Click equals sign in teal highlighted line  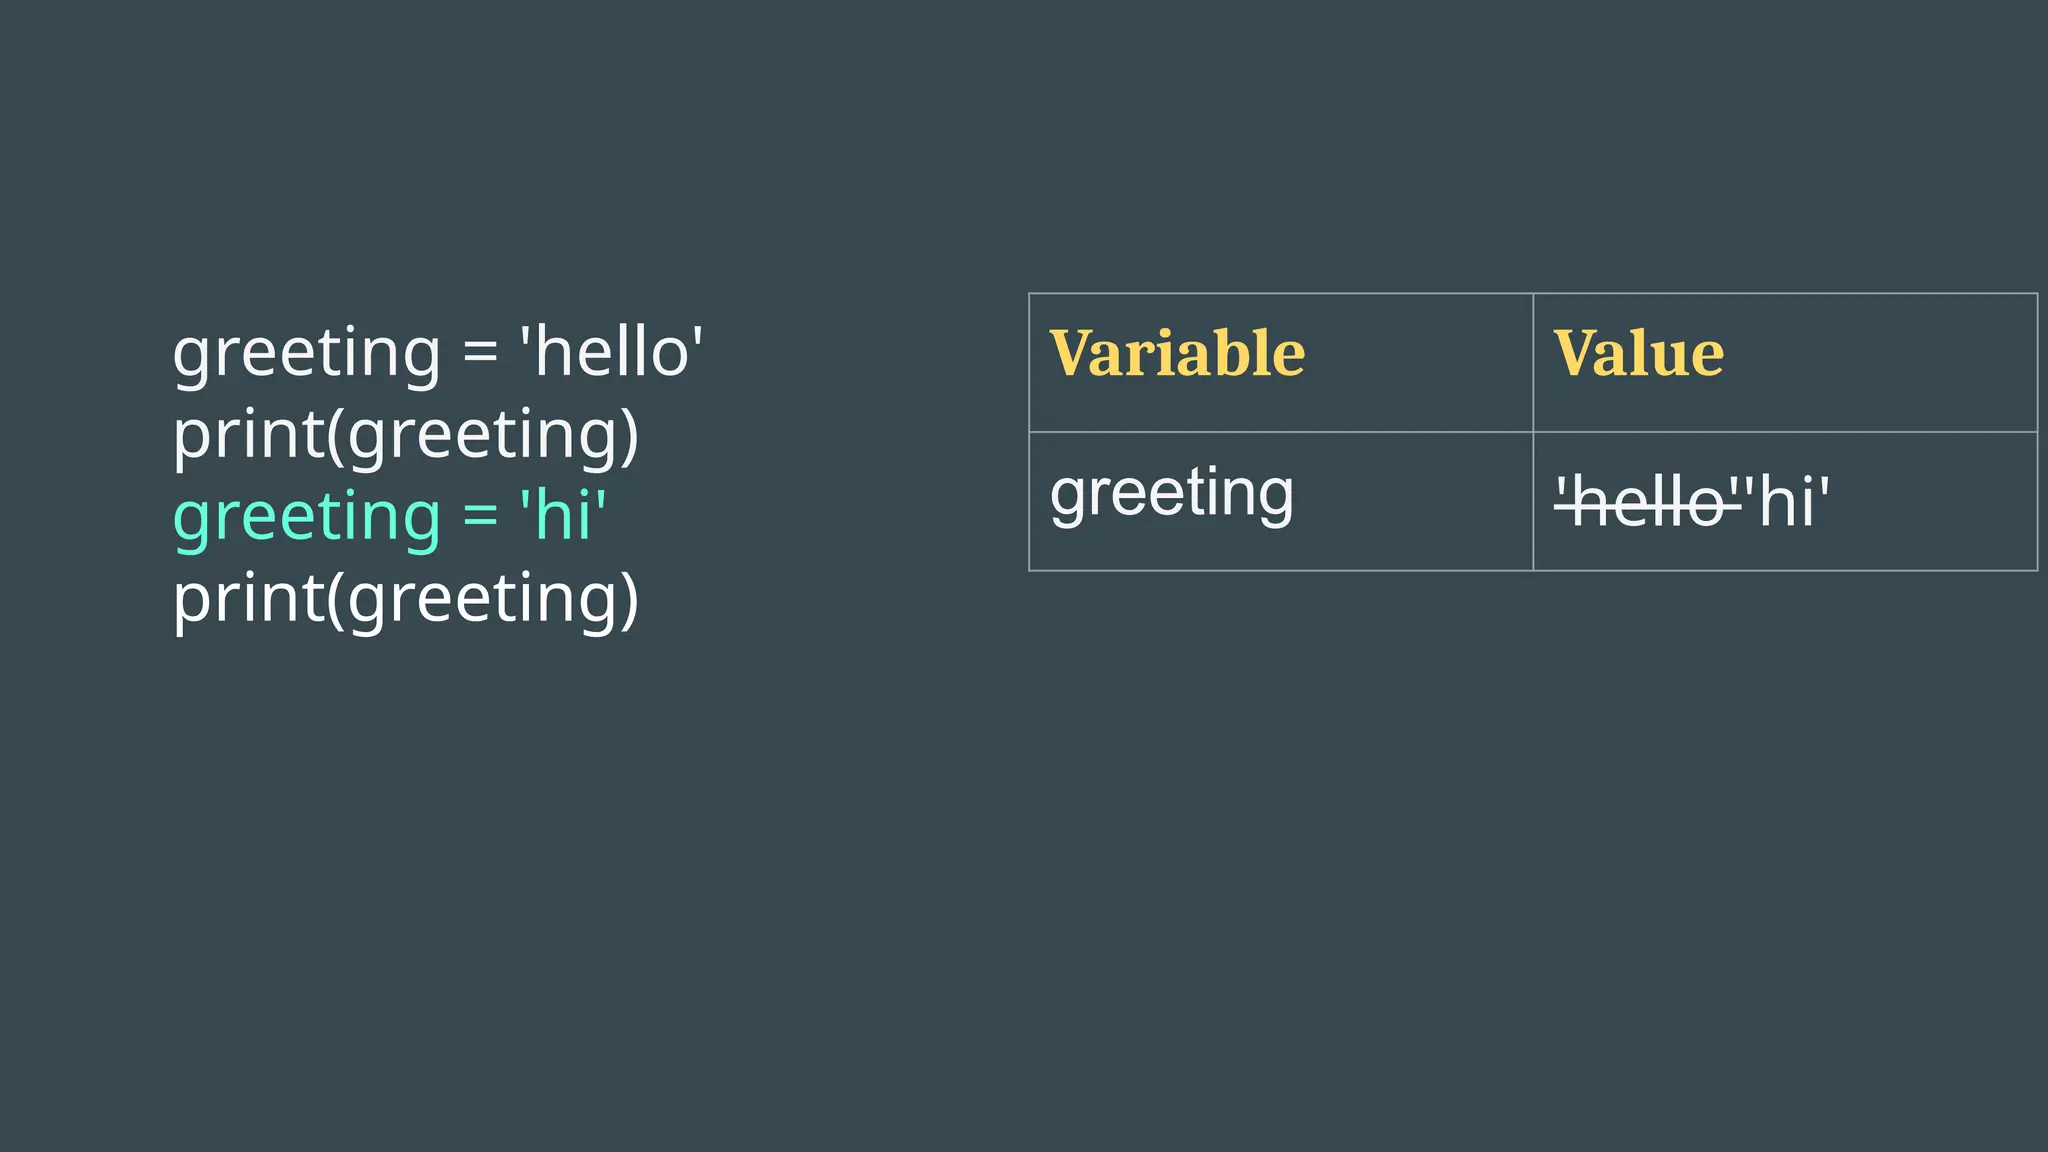pos(480,516)
